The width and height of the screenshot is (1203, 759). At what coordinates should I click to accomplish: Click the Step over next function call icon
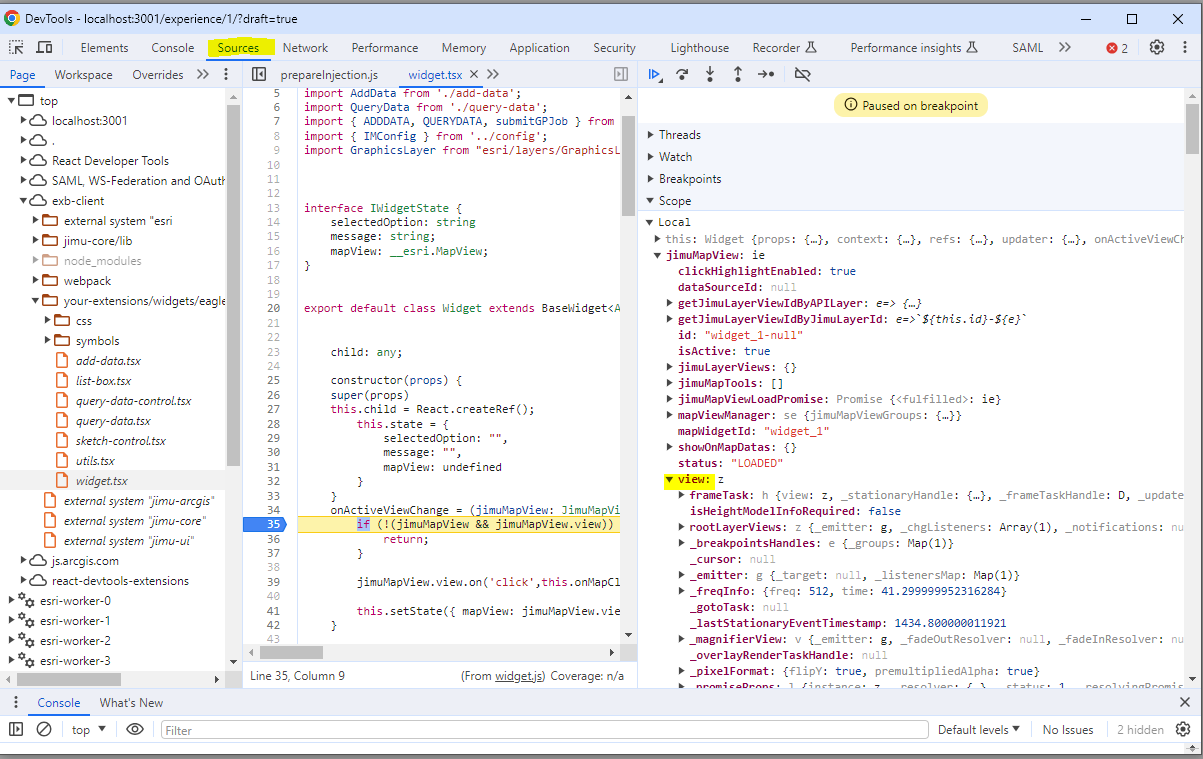point(682,74)
